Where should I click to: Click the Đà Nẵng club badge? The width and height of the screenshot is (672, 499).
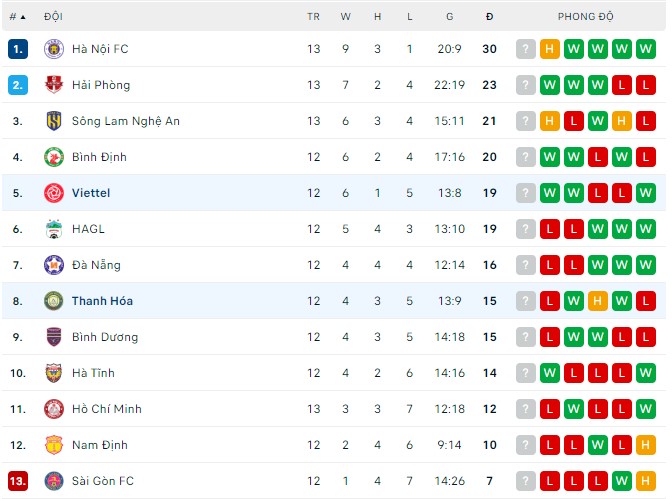tap(53, 265)
